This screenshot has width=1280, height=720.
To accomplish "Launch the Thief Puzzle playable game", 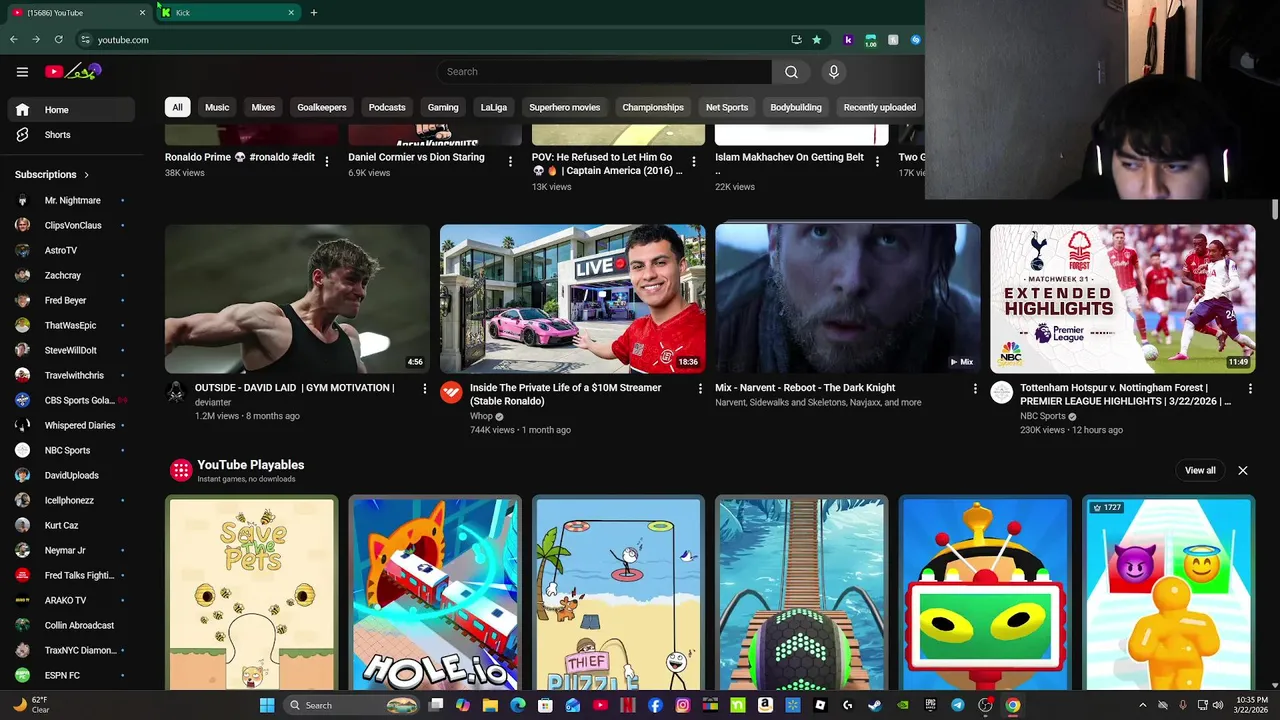I will coord(618,593).
